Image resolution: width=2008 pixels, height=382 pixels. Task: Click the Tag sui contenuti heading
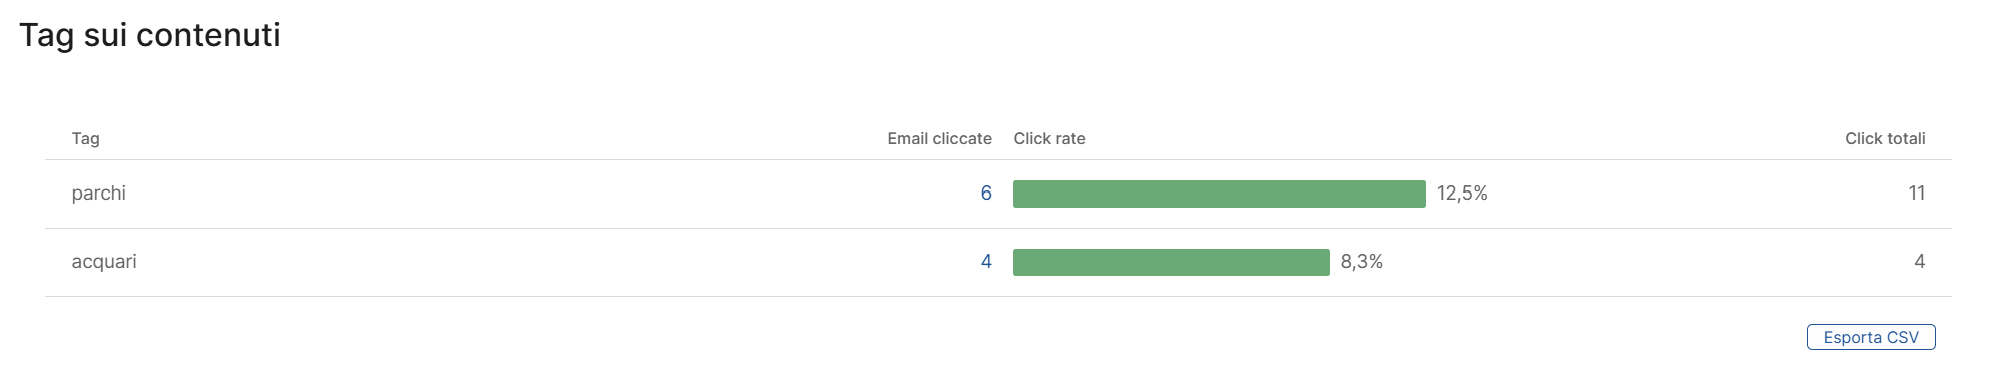150,35
